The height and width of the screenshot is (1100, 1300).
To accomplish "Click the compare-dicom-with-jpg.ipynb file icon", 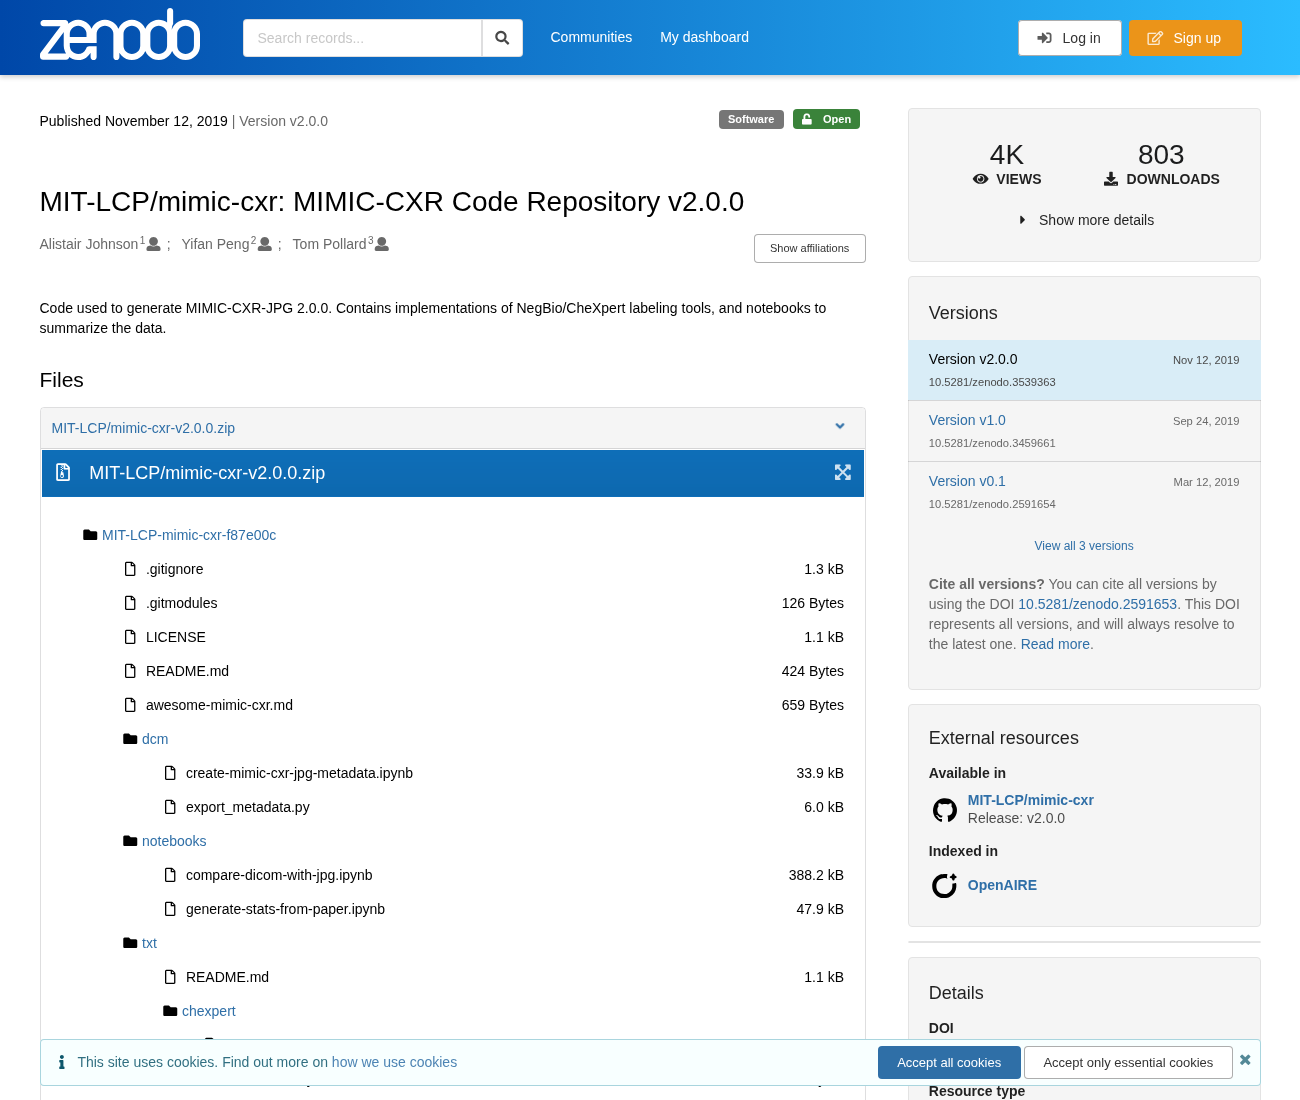I will coord(170,875).
